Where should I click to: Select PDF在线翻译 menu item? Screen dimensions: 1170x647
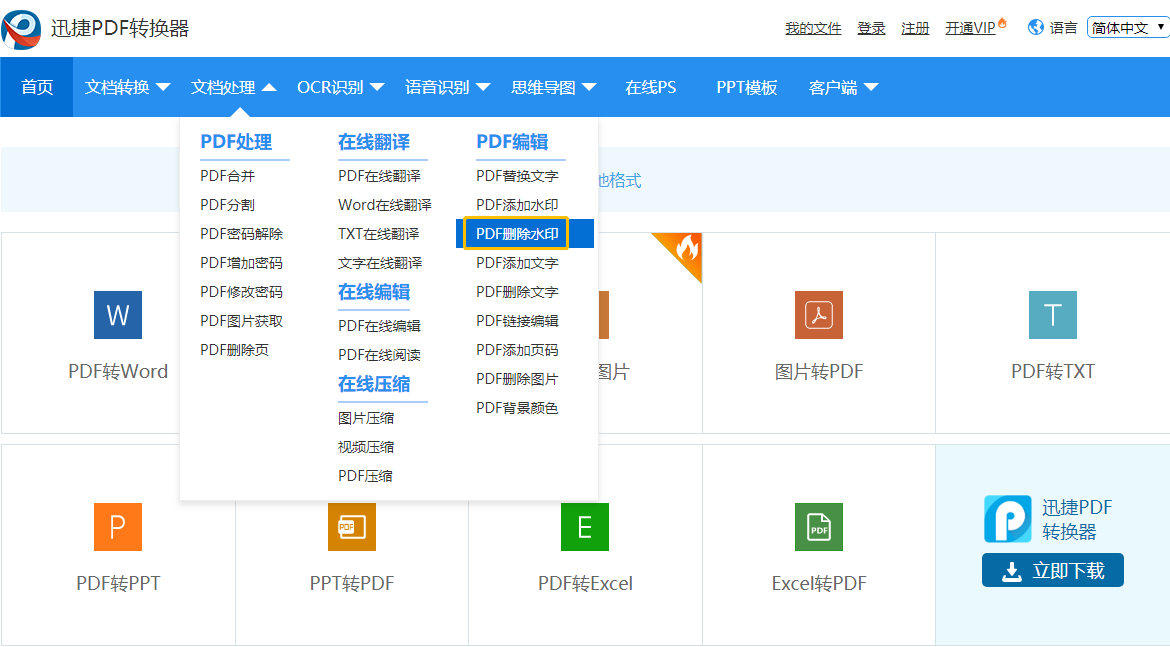(x=379, y=176)
